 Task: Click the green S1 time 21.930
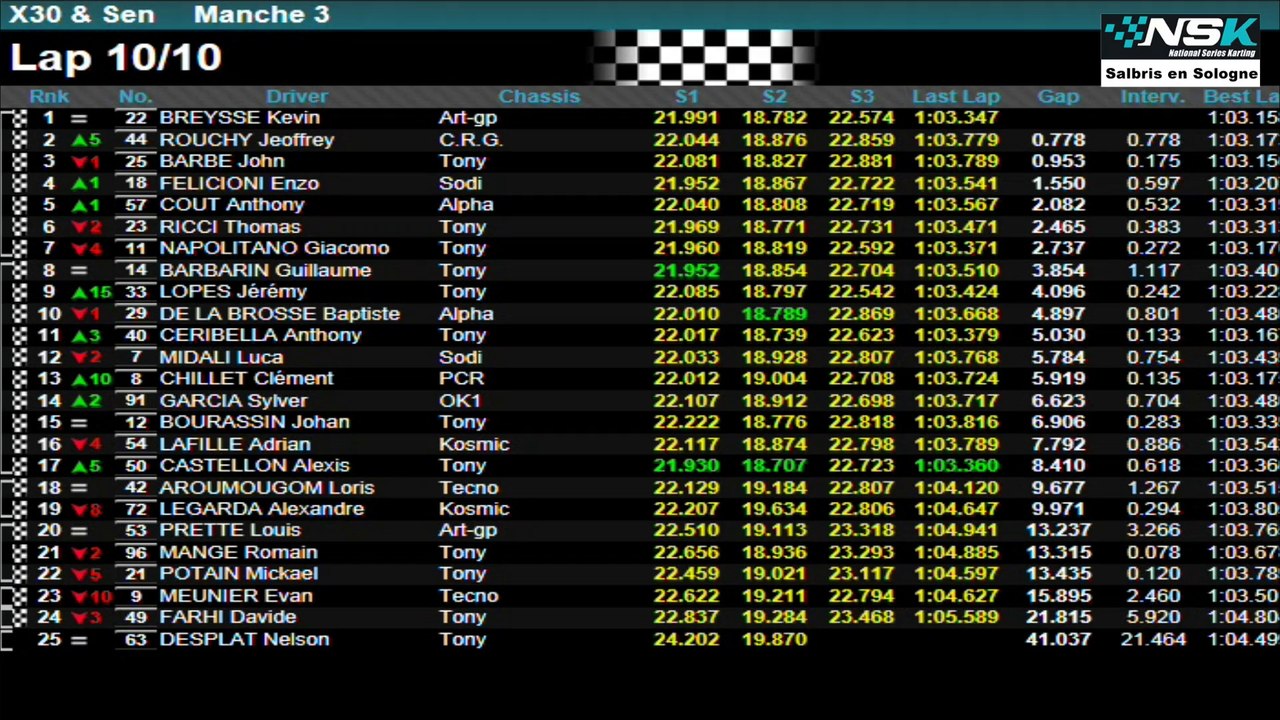click(686, 466)
